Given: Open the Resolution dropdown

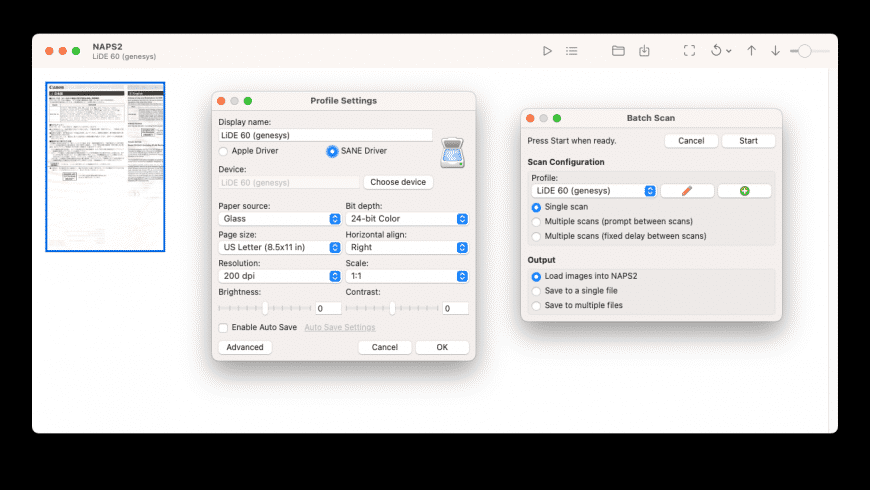Looking at the screenshot, I should point(280,276).
